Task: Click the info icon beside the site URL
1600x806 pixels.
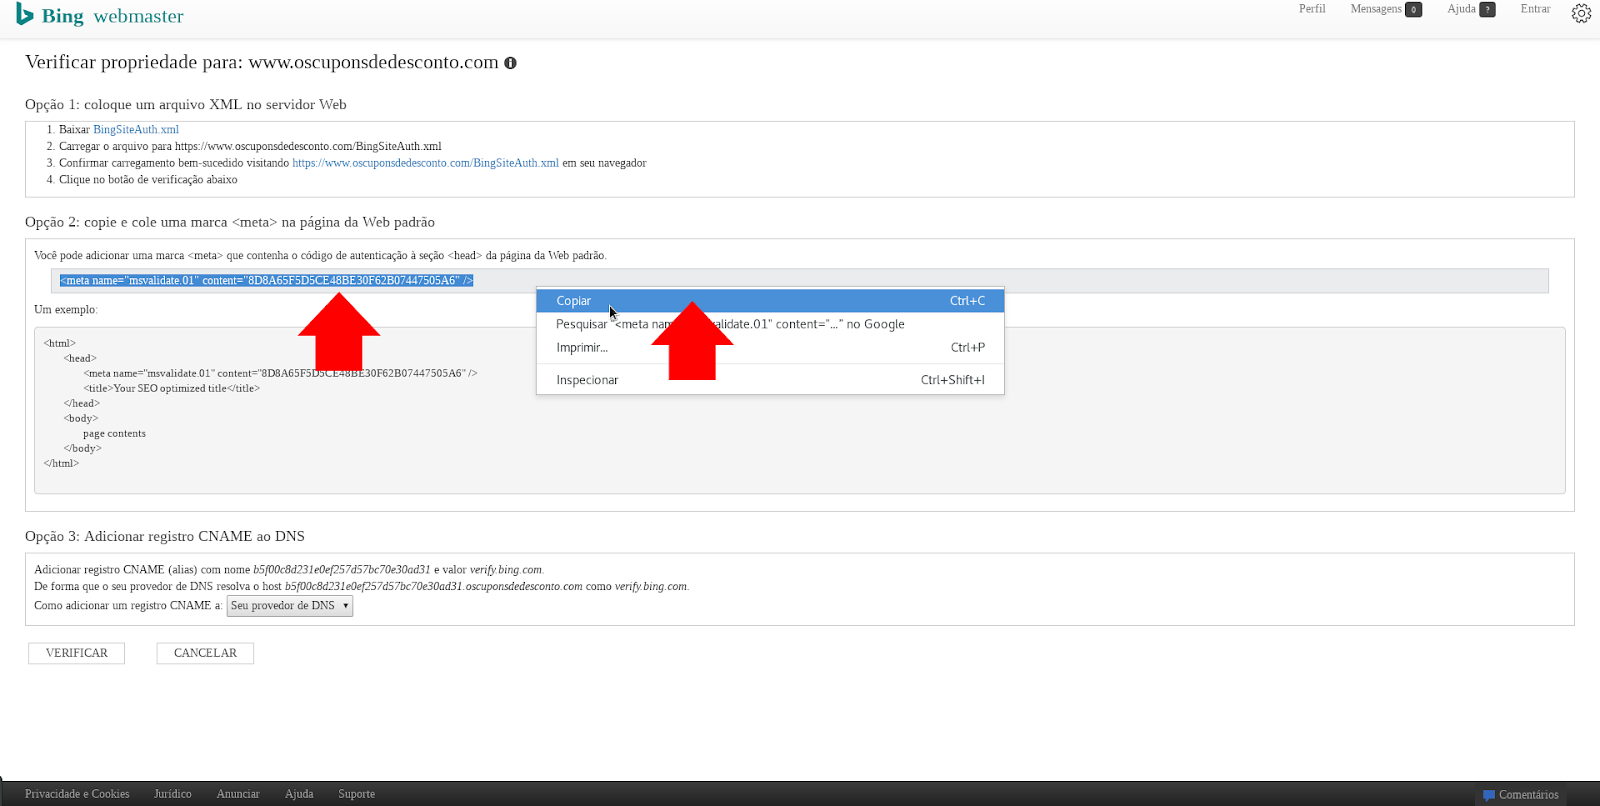Action: (510, 63)
